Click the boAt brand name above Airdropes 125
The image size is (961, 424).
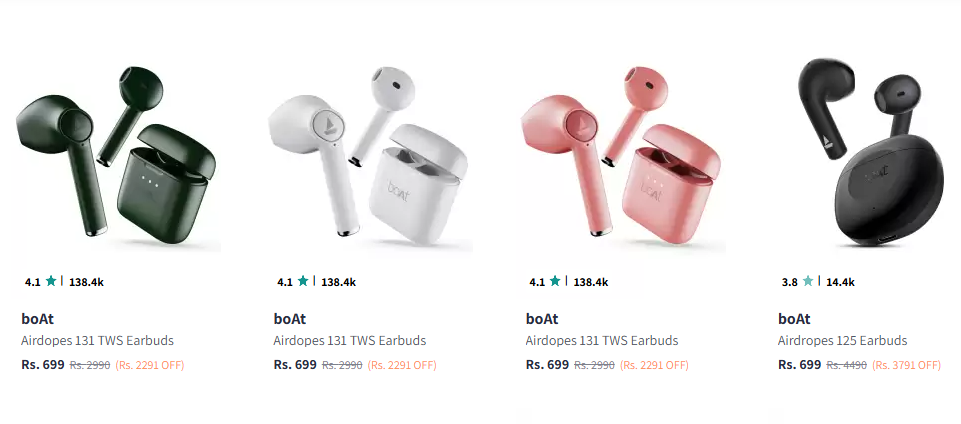794,319
